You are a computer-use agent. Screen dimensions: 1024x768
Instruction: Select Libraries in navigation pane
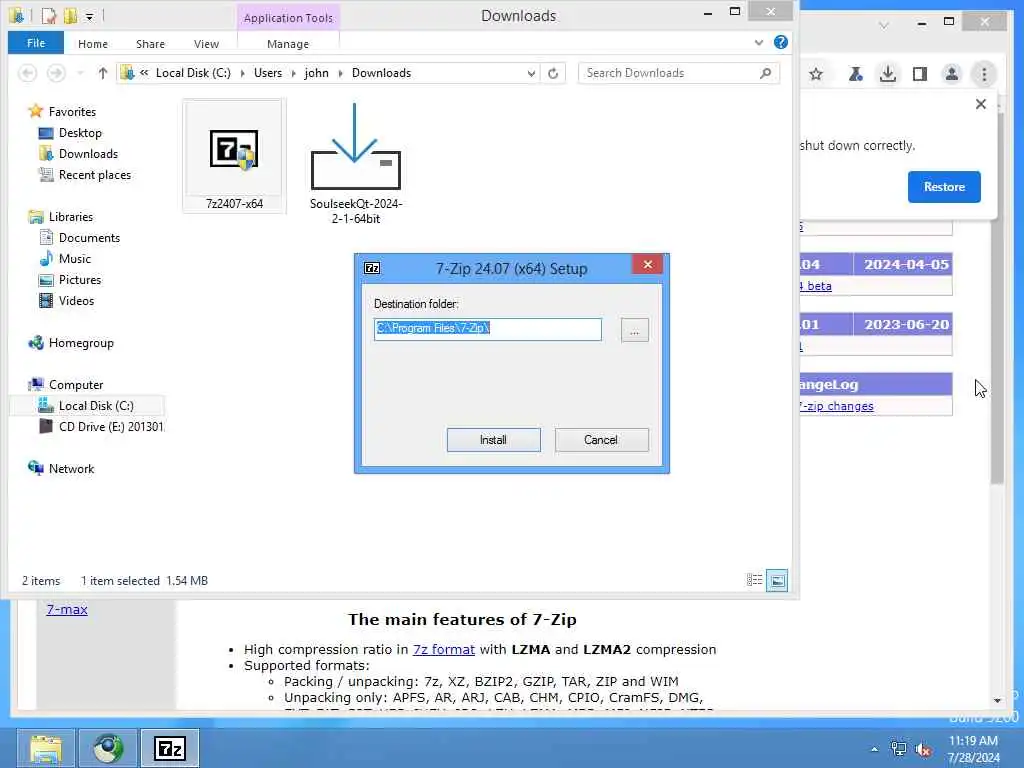pyautogui.click(x=71, y=217)
